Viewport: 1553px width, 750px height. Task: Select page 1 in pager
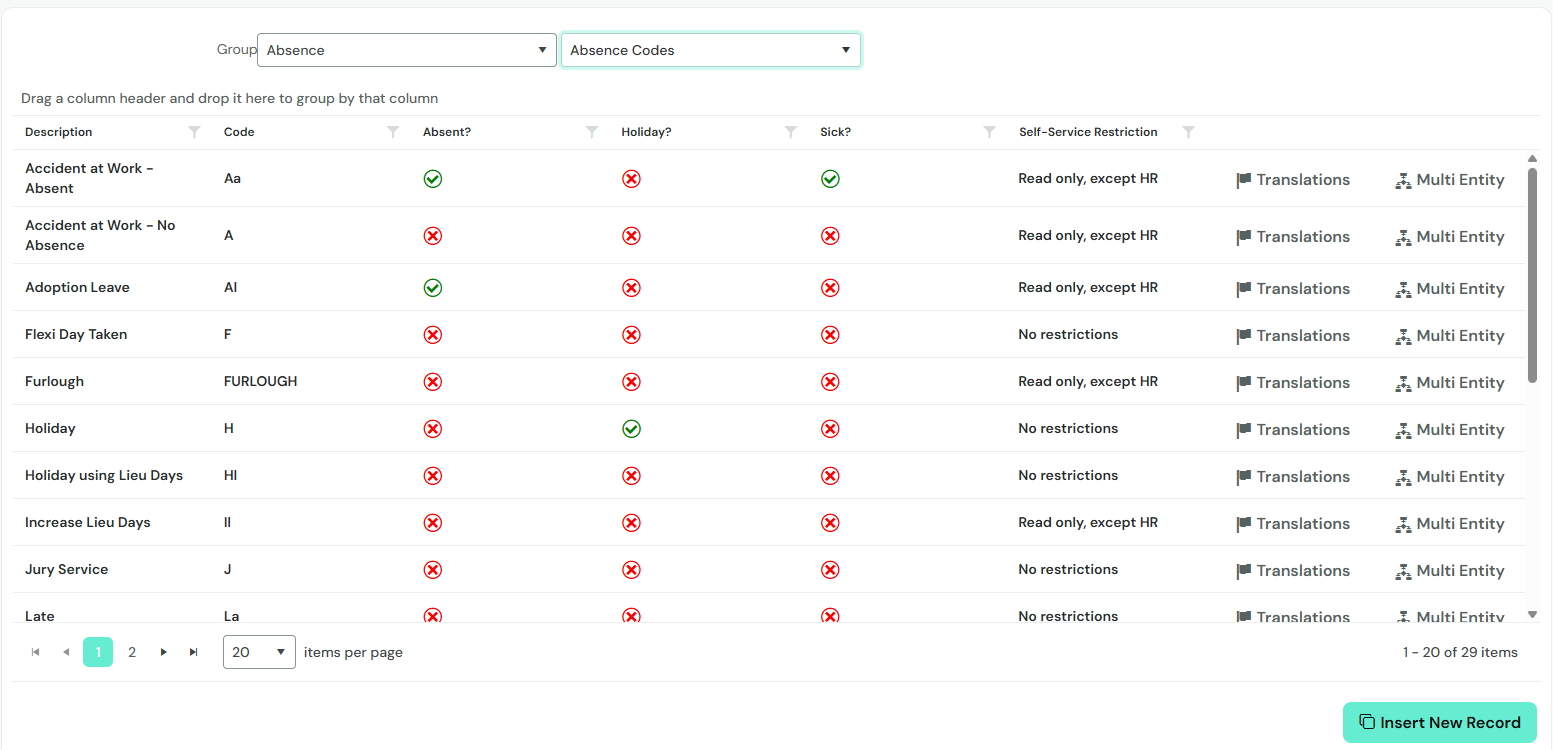coord(98,652)
